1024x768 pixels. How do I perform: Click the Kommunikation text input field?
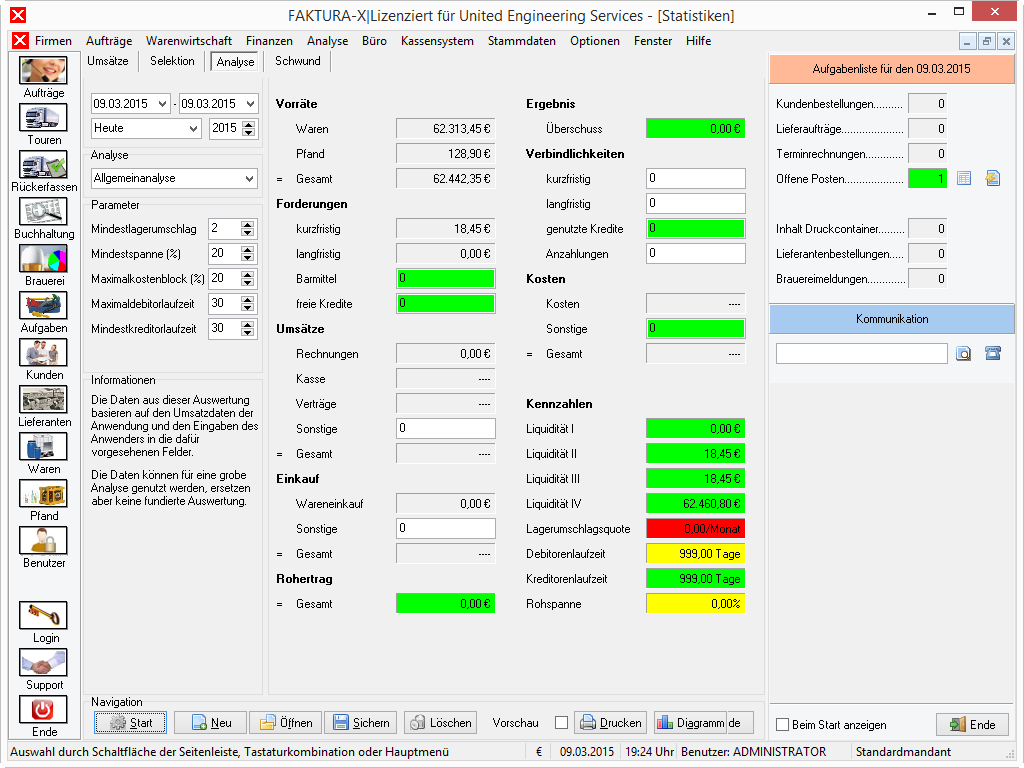(x=861, y=353)
